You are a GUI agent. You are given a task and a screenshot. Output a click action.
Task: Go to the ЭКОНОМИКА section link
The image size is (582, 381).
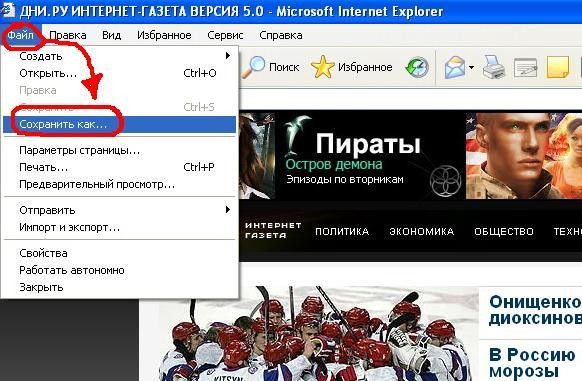coord(422,231)
